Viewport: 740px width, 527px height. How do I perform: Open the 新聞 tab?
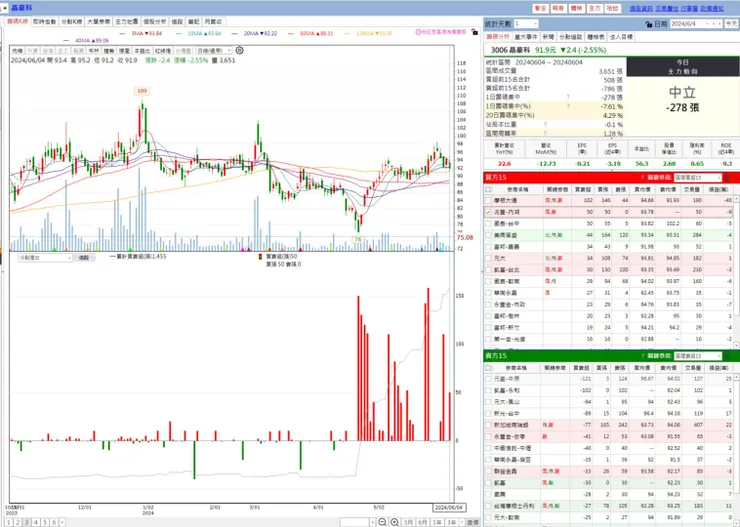pyautogui.click(x=548, y=37)
